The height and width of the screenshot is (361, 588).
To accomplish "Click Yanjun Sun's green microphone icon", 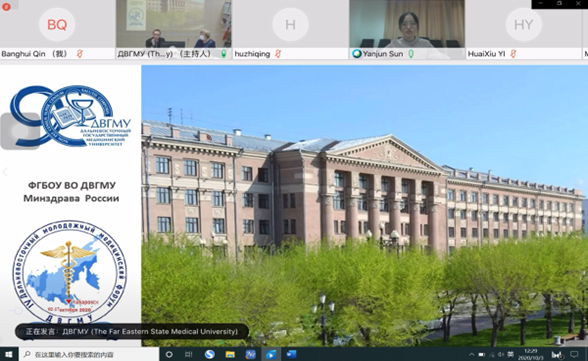I will coord(411,54).
